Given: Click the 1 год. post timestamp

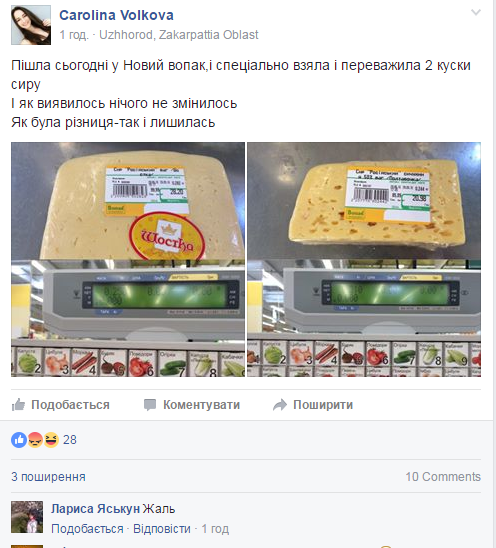Looking at the screenshot, I should [74, 35].
